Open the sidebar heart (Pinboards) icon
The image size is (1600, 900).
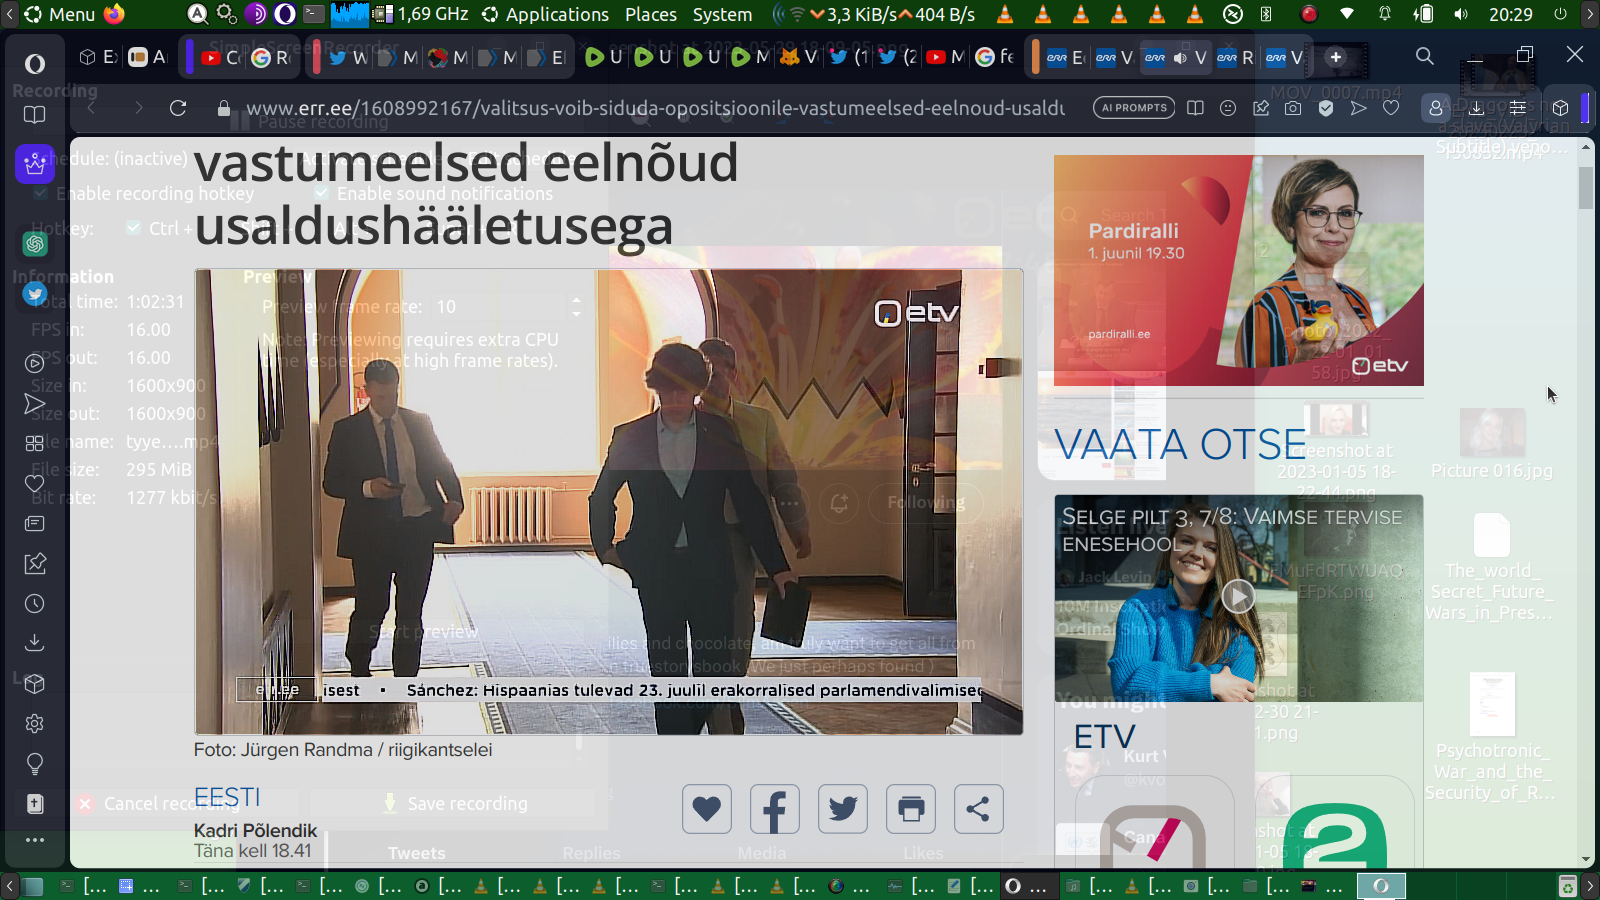coord(35,484)
